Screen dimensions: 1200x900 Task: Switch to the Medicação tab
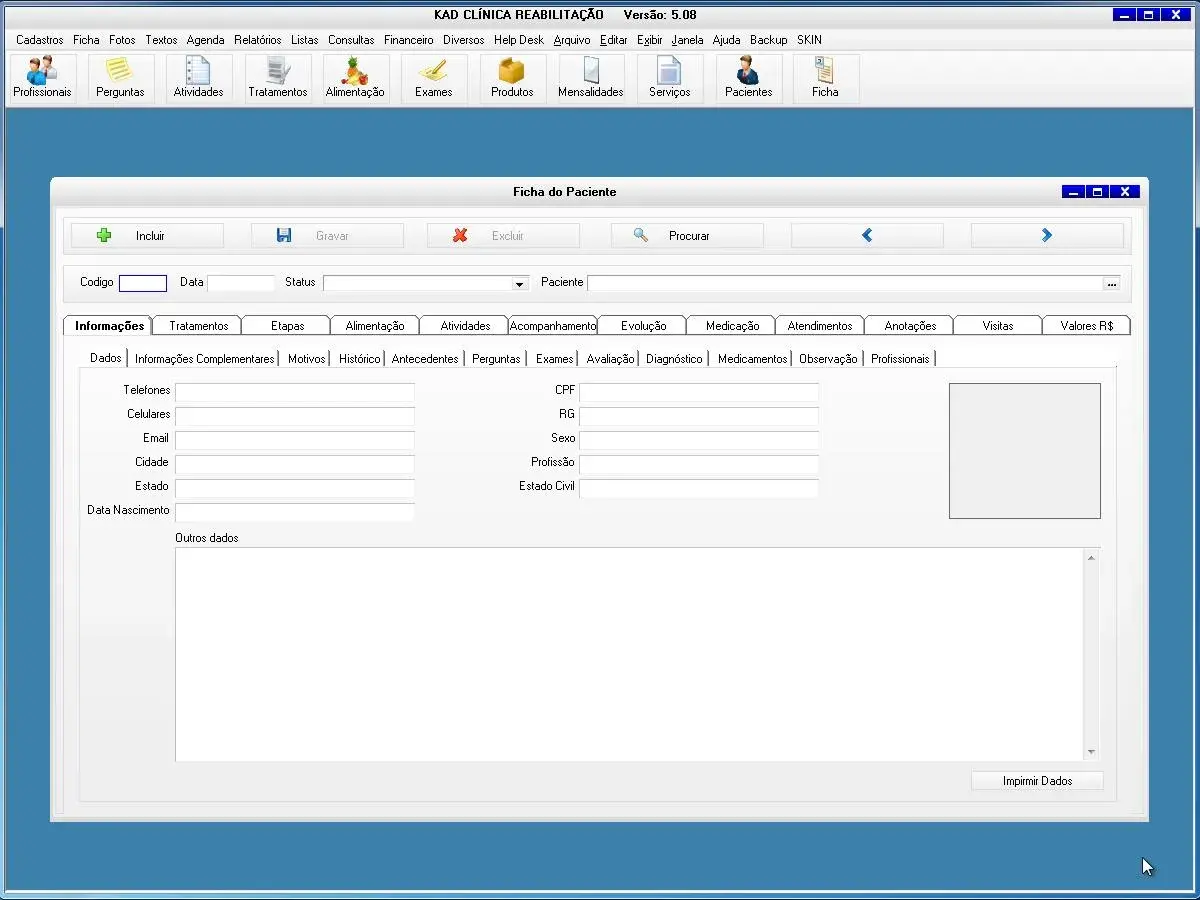pos(732,326)
